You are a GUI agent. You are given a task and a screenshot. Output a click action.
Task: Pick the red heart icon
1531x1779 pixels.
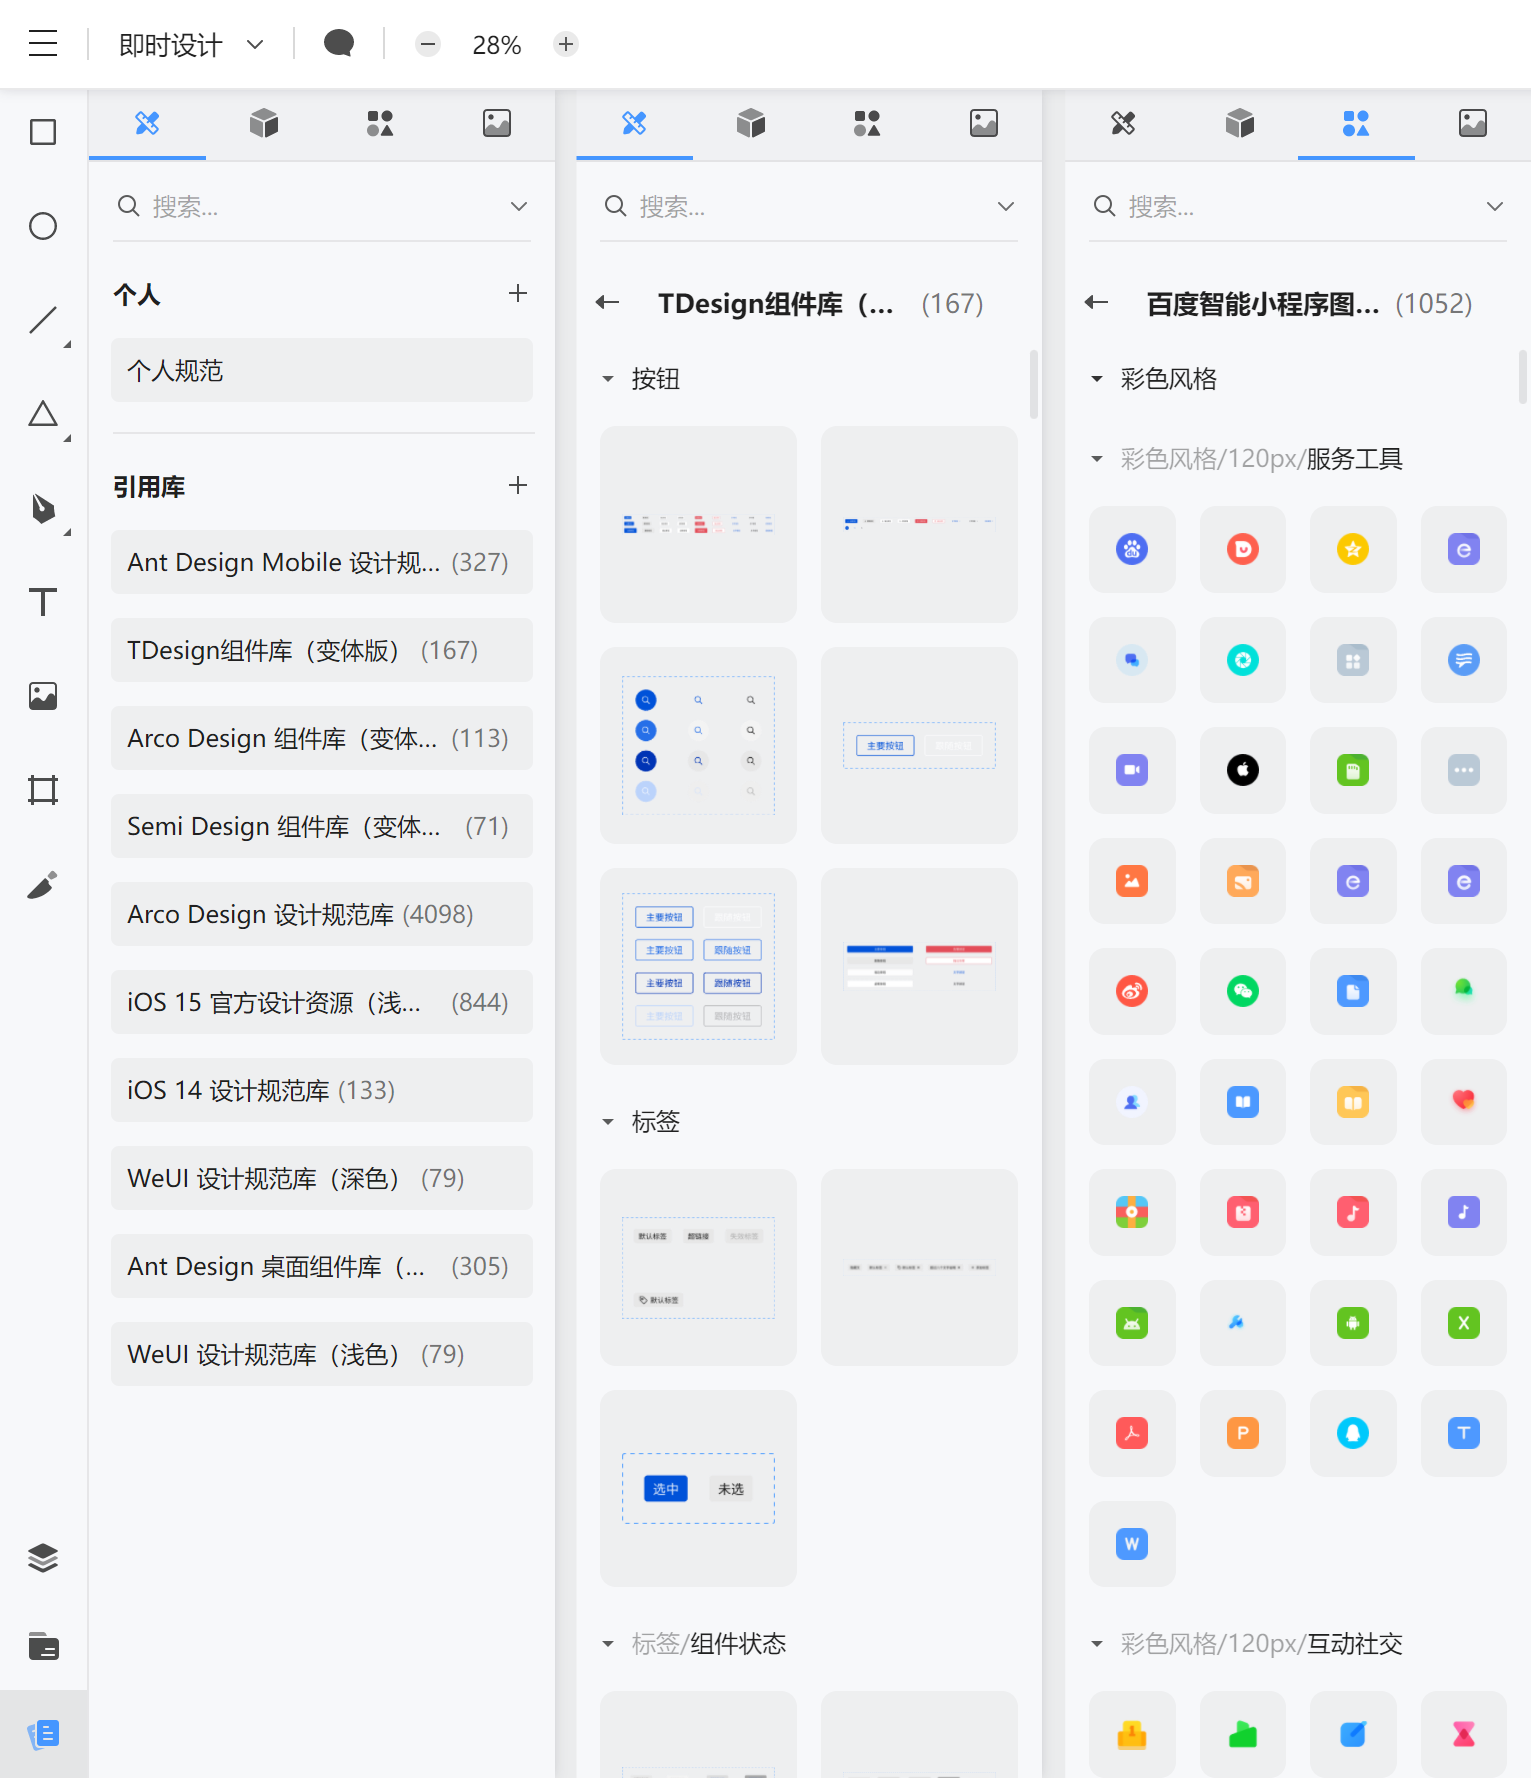1464,1102
